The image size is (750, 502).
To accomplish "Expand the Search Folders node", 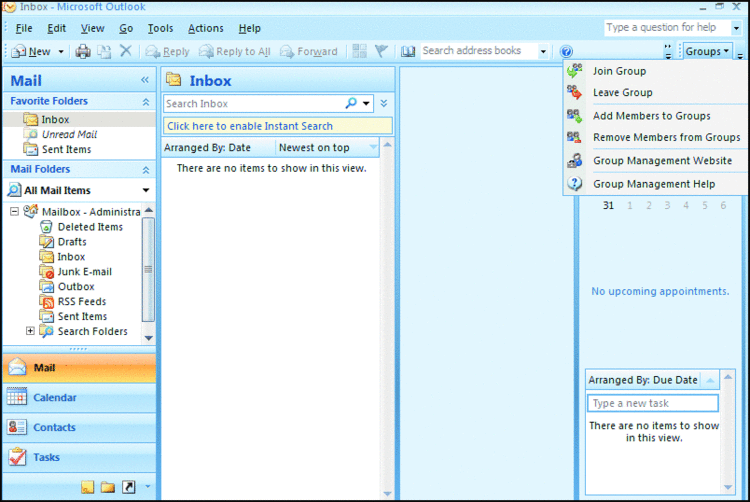I will pyautogui.click(x=30, y=330).
